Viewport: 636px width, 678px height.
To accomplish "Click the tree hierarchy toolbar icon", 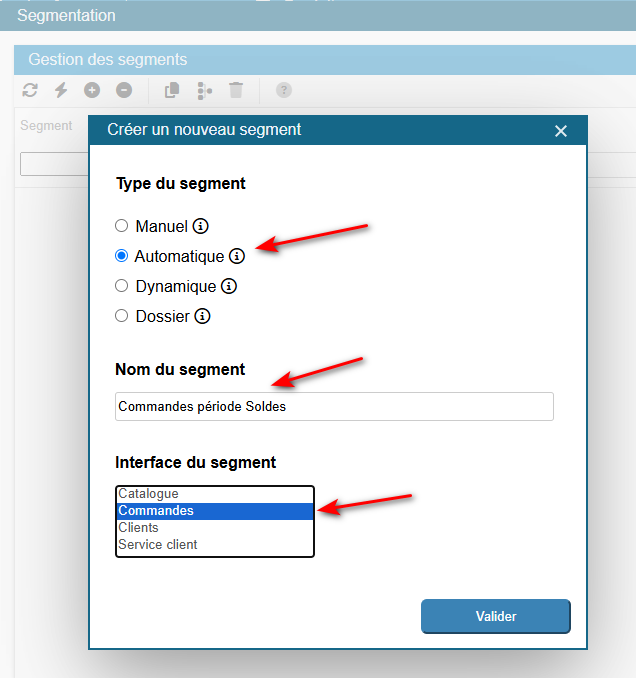I will pyautogui.click(x=204, y=90).
